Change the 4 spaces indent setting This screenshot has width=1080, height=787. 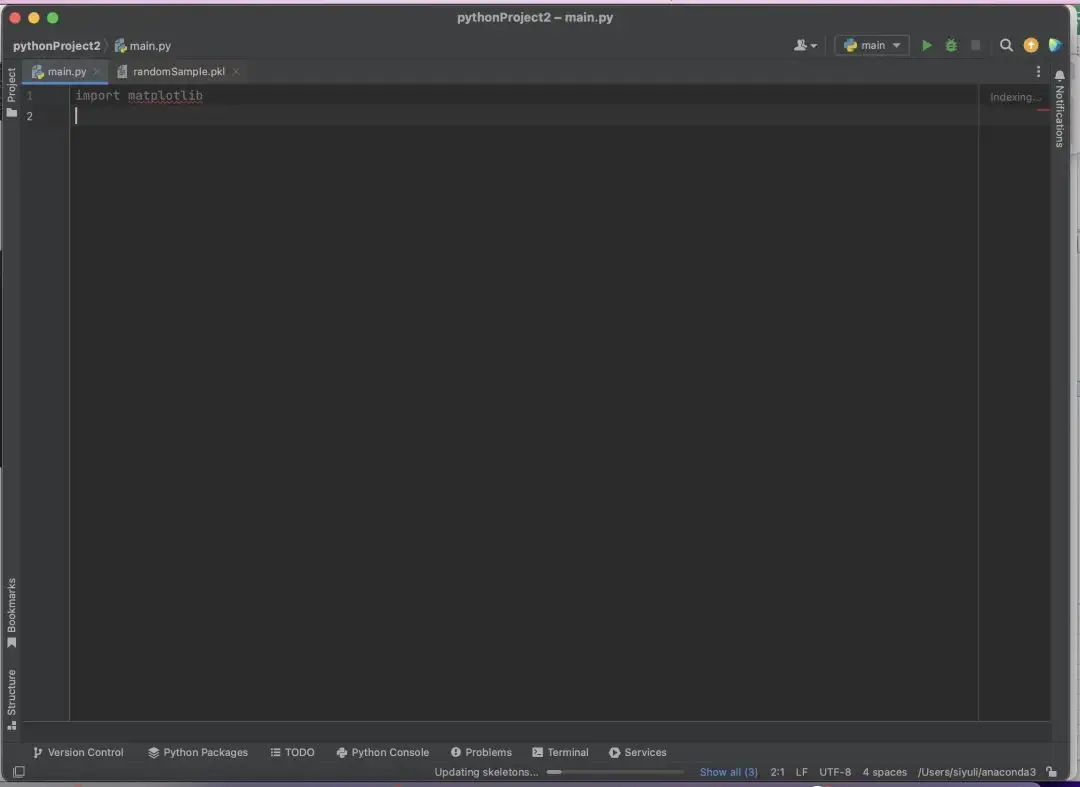[x=884, y=772]
